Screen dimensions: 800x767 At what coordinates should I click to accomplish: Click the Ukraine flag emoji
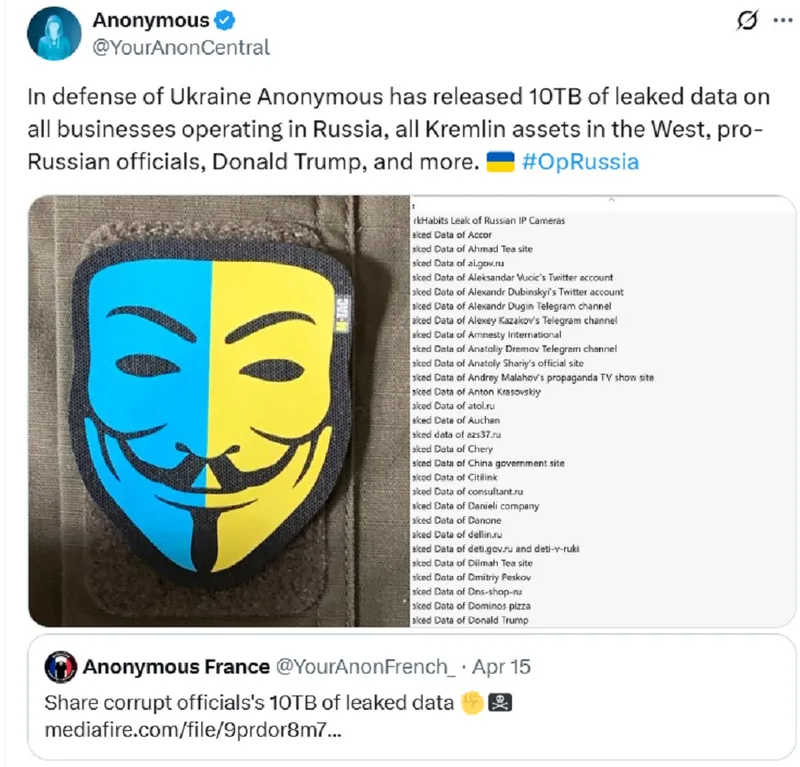pos(500,162)
